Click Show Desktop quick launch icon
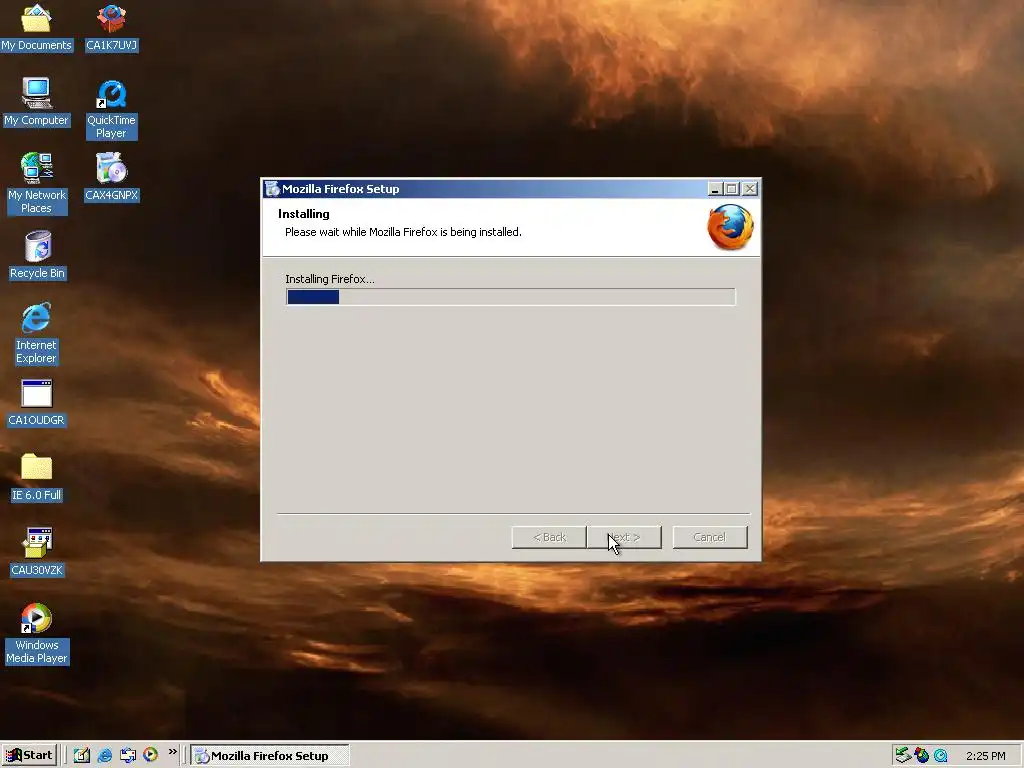 (82, 755)
